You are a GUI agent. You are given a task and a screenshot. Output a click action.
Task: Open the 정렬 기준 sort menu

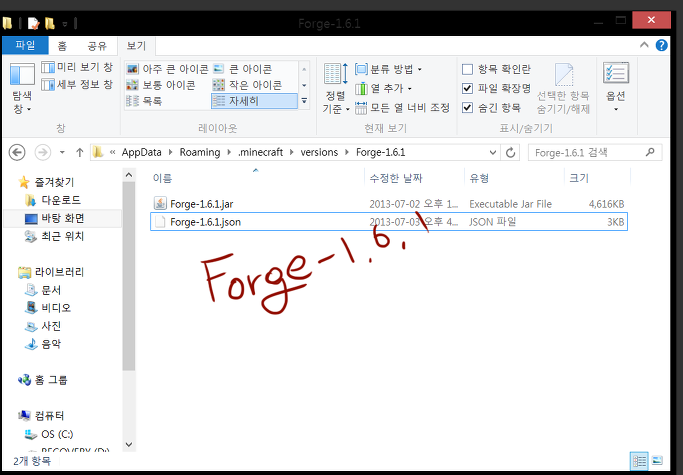click(x=335, y=88)
